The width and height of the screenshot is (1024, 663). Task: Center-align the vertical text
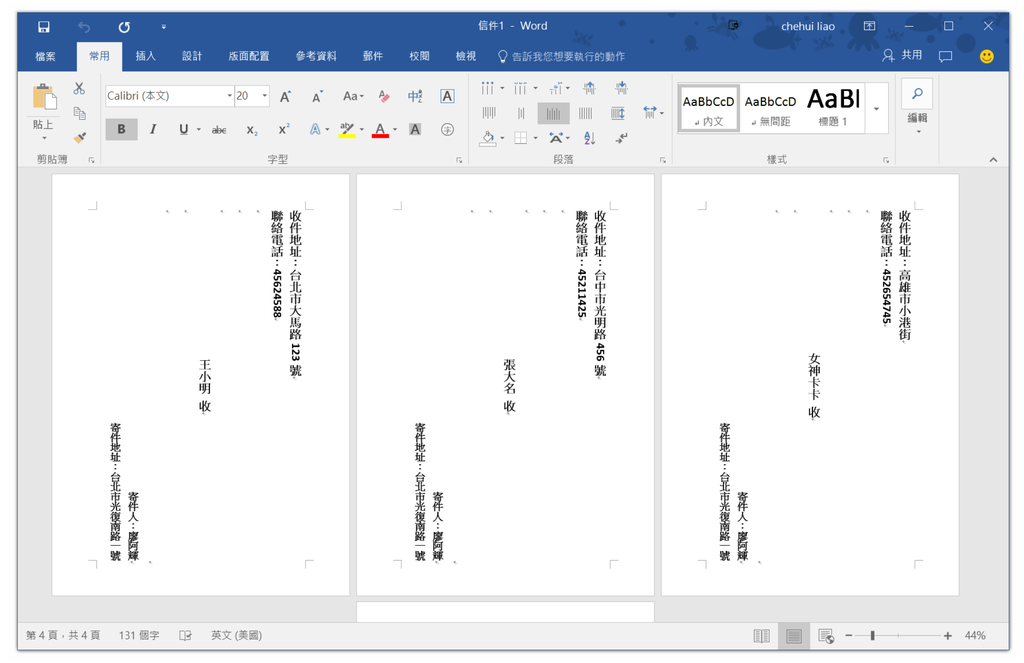(520, 113)
